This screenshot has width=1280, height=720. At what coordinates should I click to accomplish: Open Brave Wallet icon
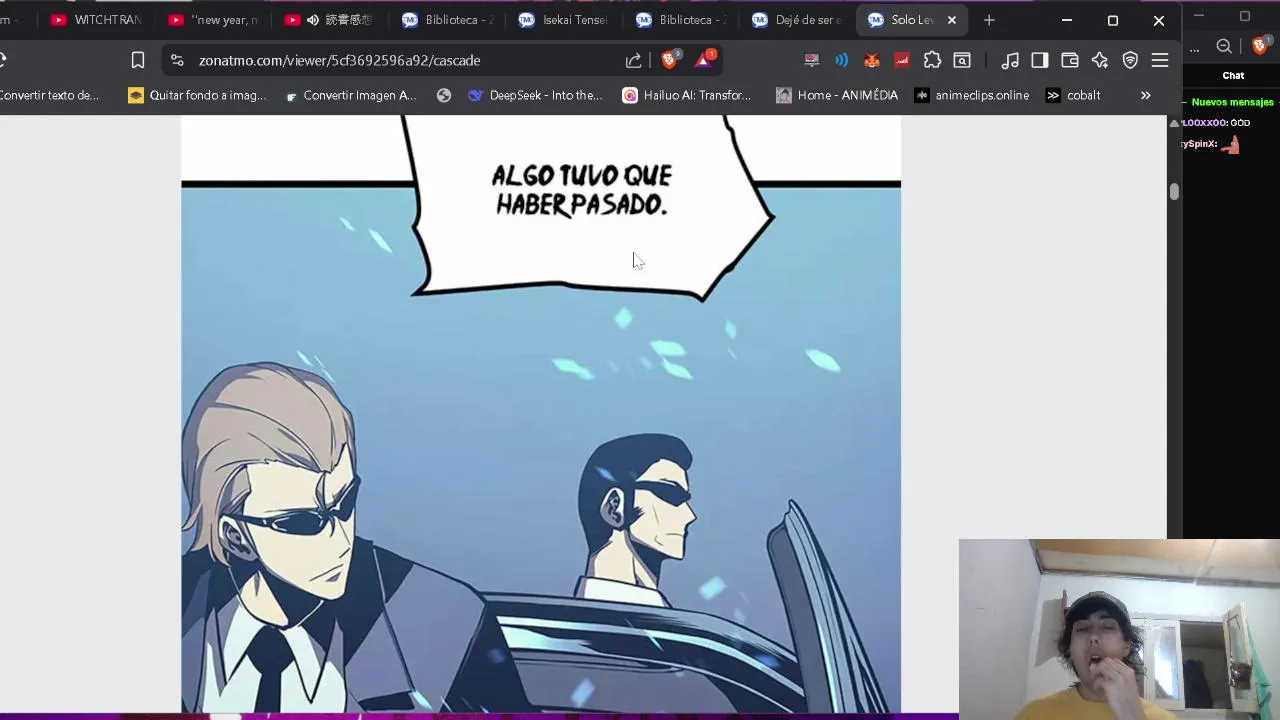pyautogui.click(x=1070, y=60)
